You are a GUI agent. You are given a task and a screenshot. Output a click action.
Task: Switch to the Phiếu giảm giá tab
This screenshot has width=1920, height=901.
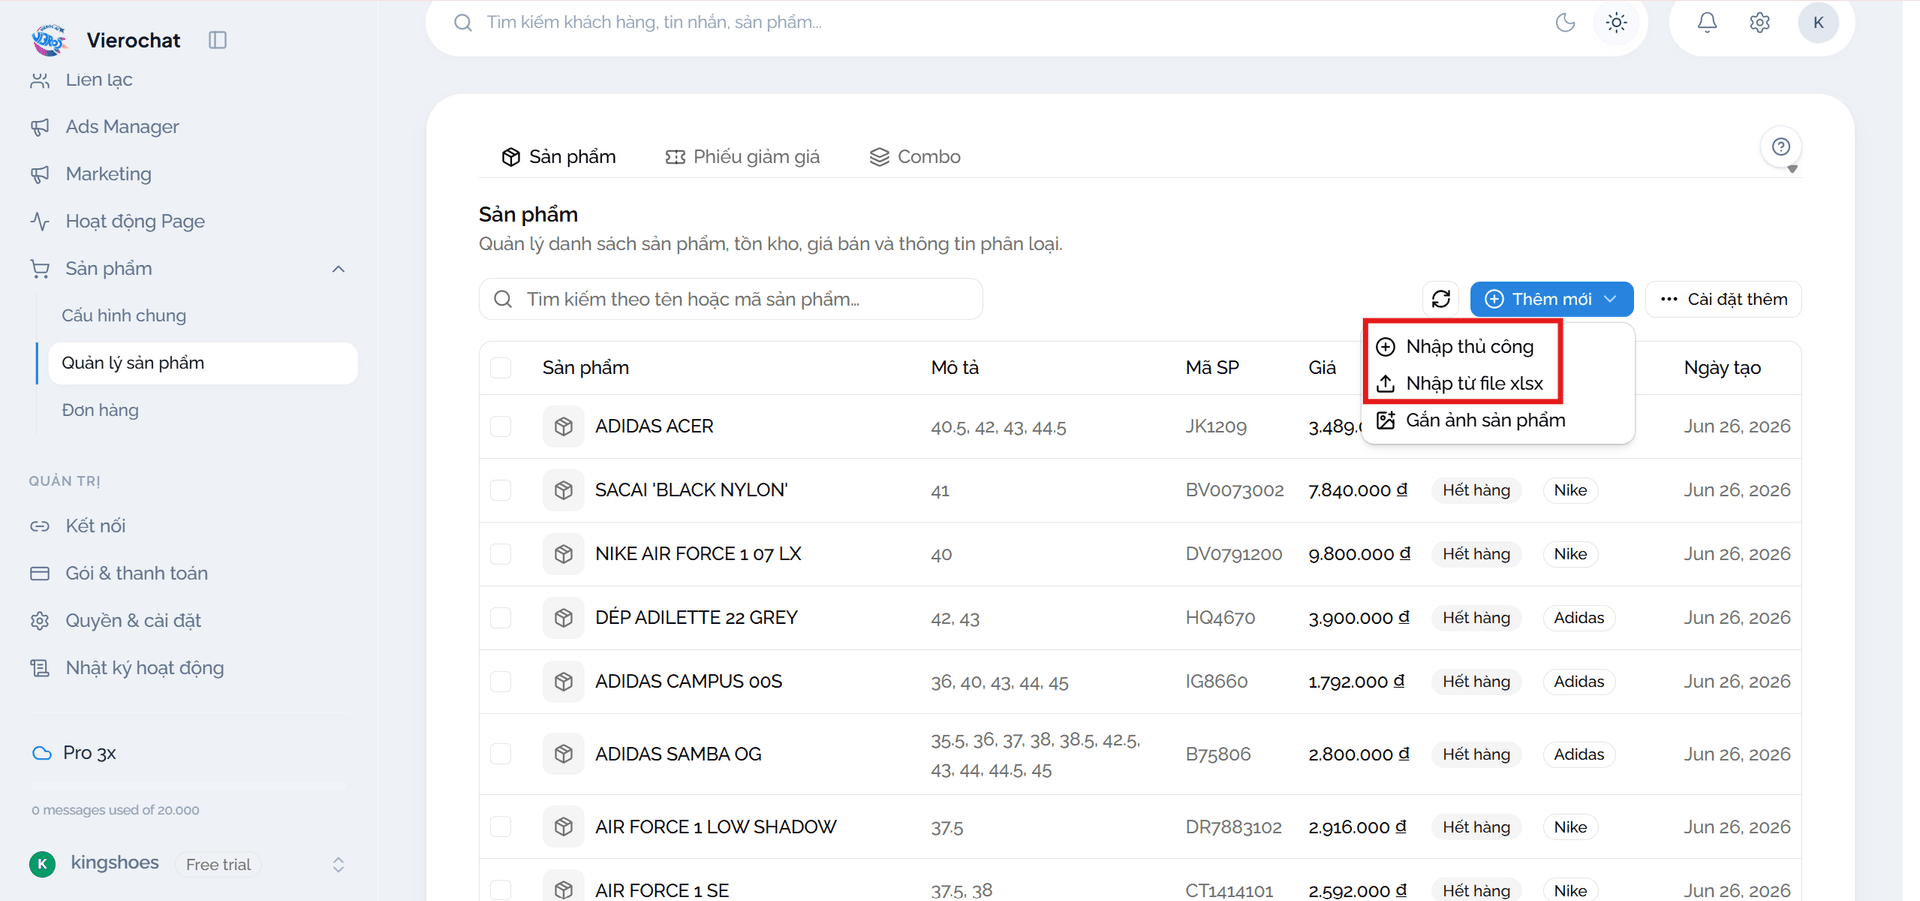[742, 157]
